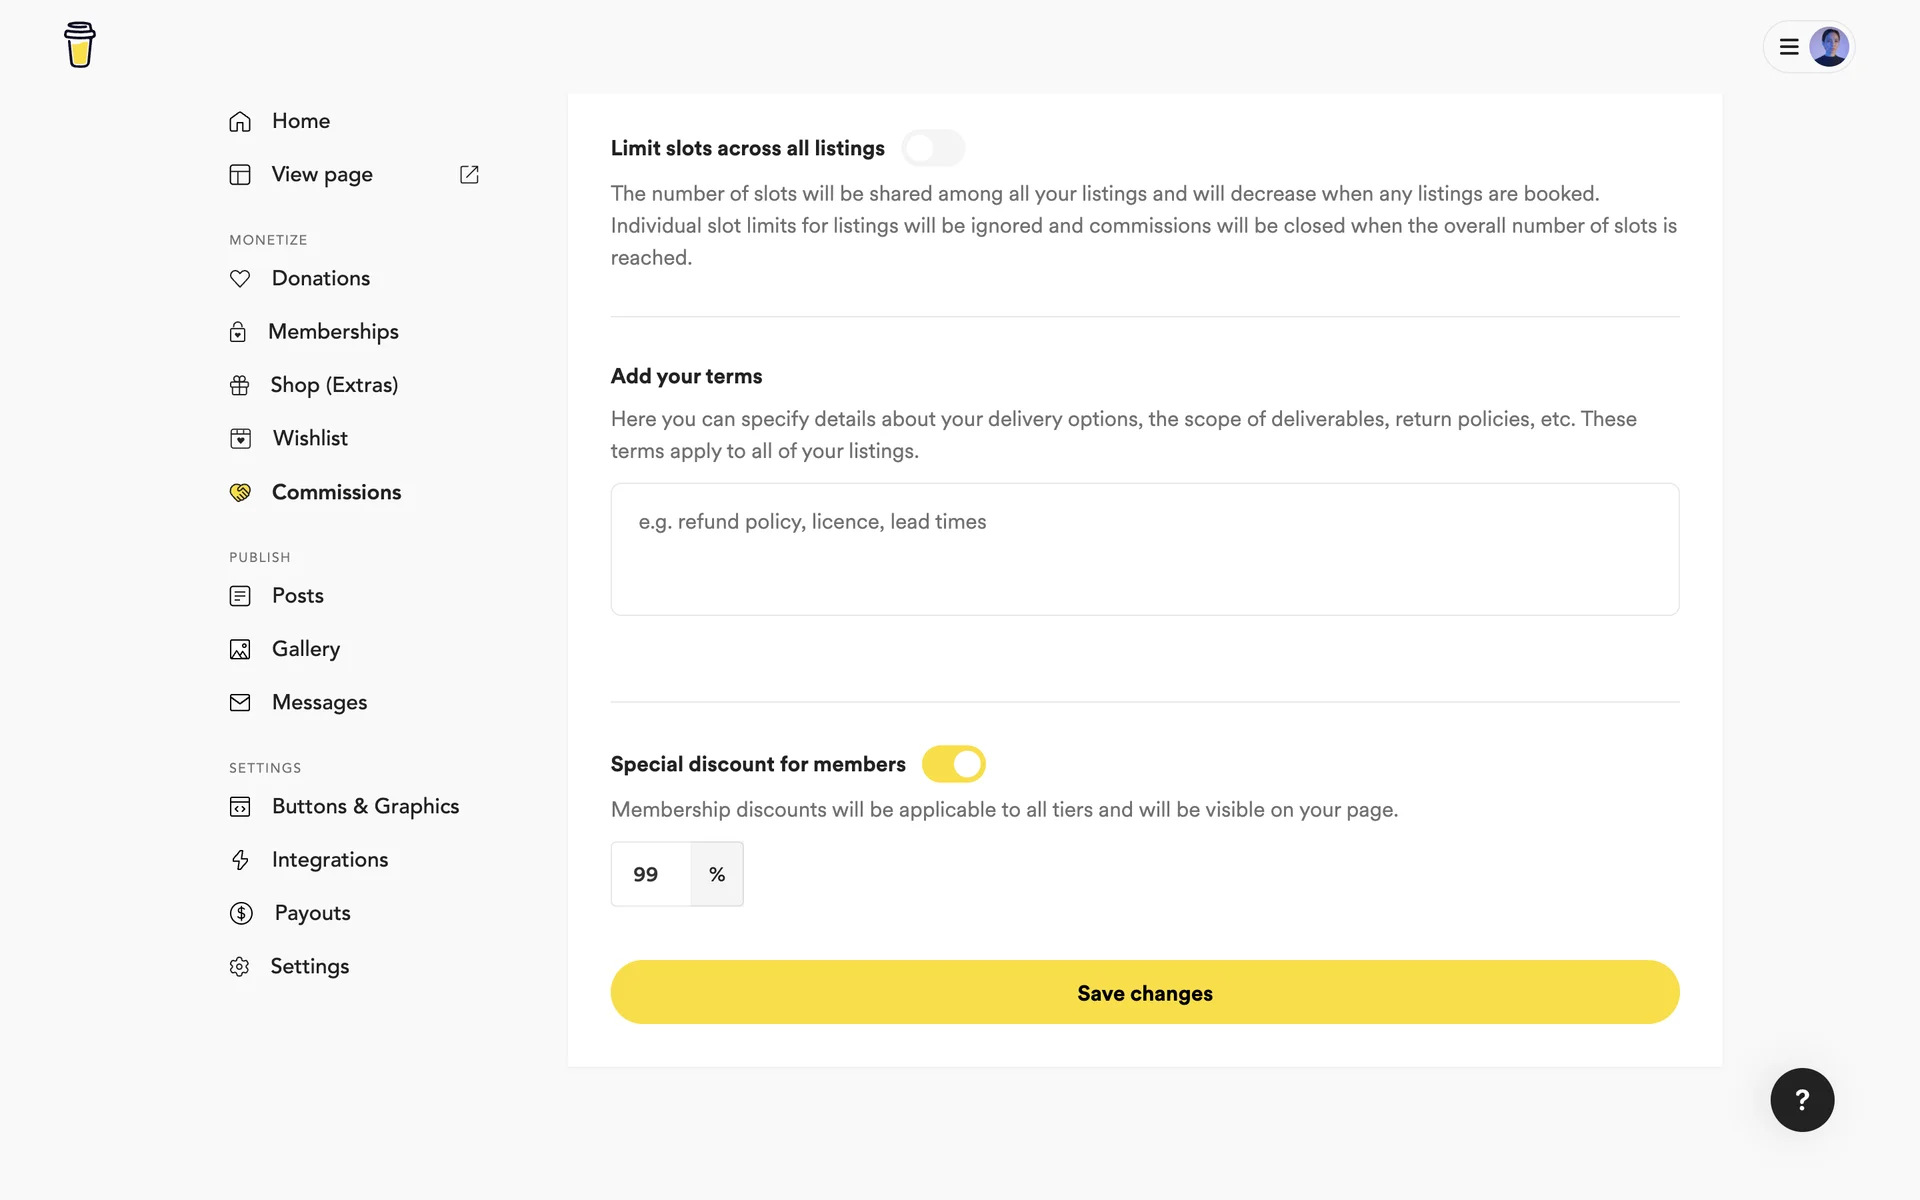Turn off Special discount for members
This screenshot has height=1200, width=1920.
pos(953,764)
